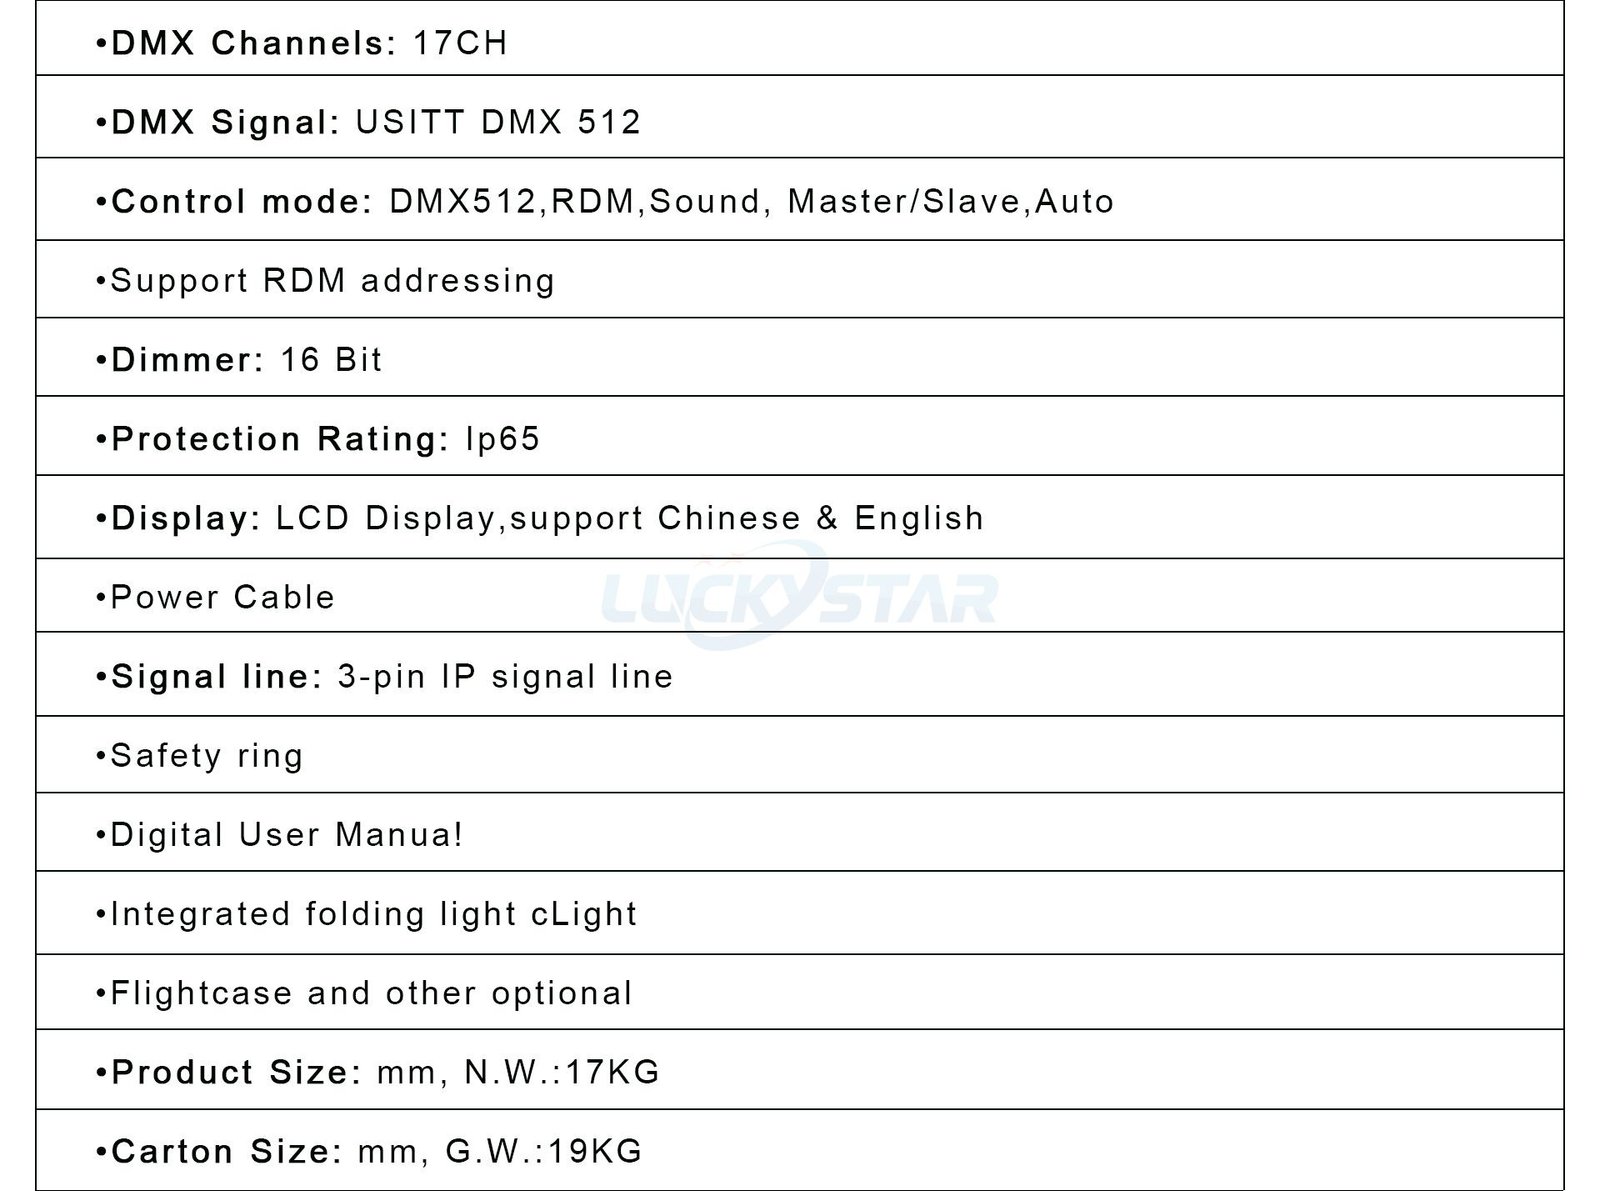The image size is (1600, 1191).
Task: Select the "Integrated folding light" row text
Action: coord(373,914)
